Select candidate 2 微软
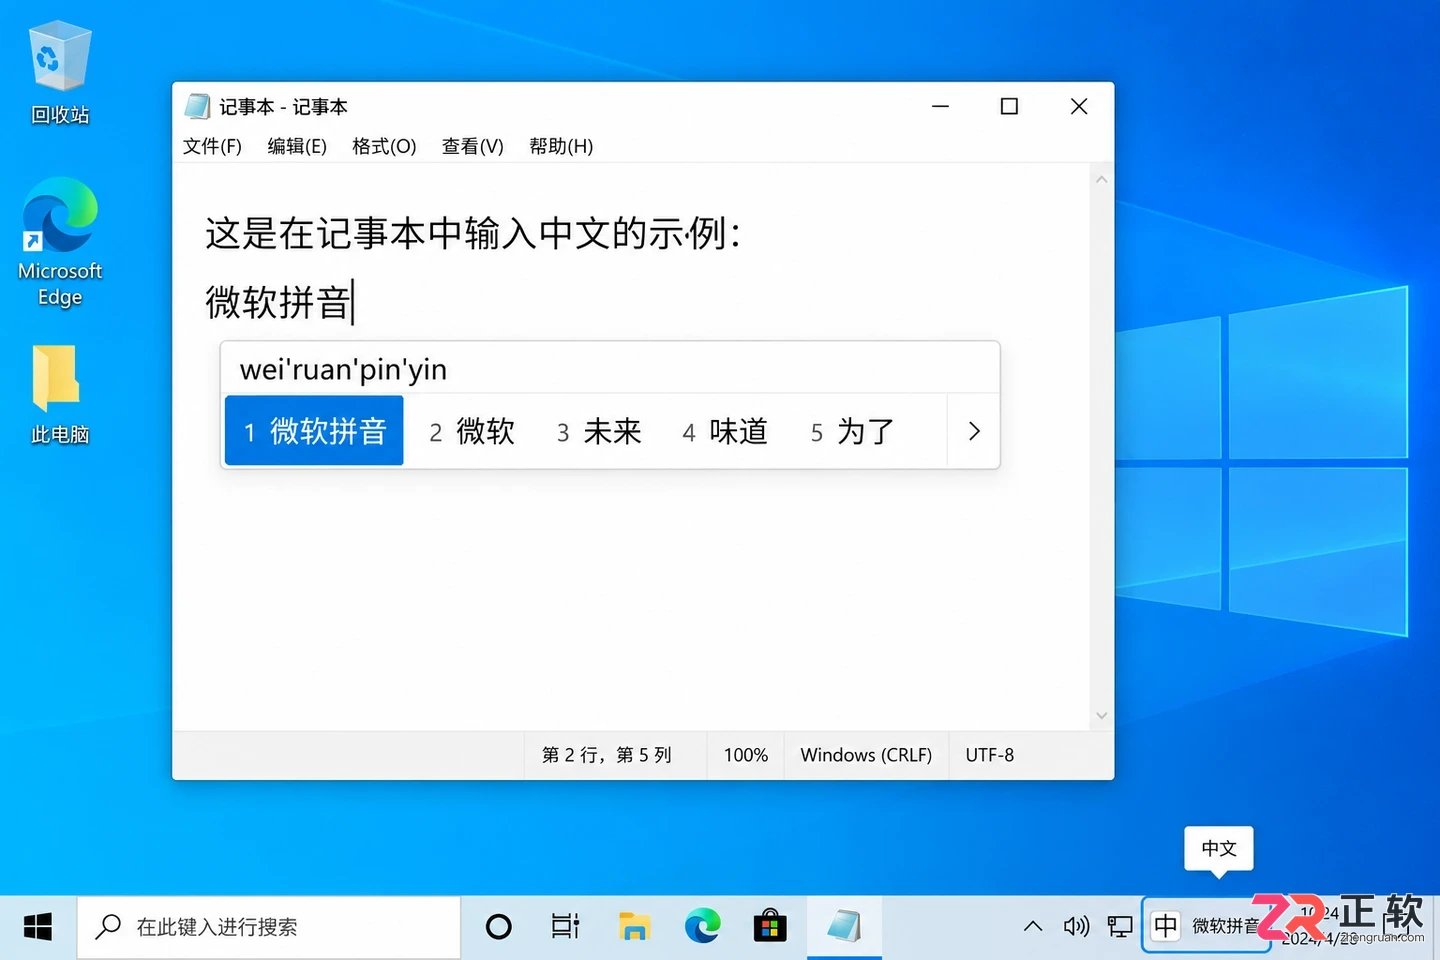The width and height of the screenshot is (1440, 960). [x=472, y=431]
